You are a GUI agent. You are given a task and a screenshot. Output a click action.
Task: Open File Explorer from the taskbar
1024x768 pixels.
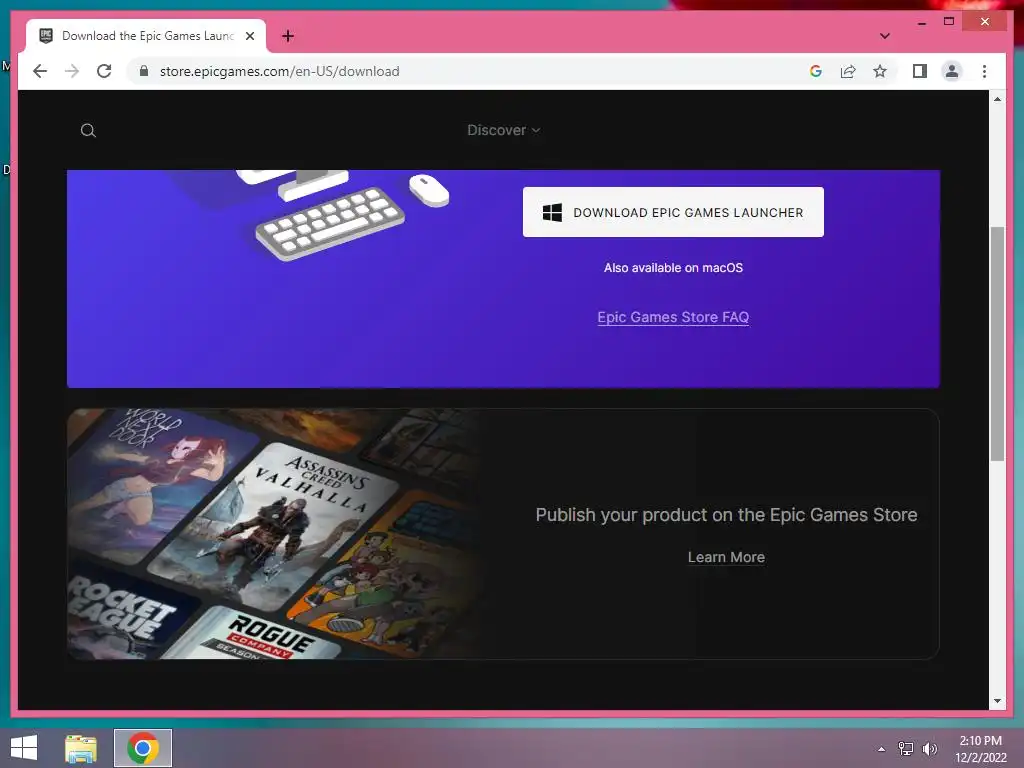[x=81, y=748]
